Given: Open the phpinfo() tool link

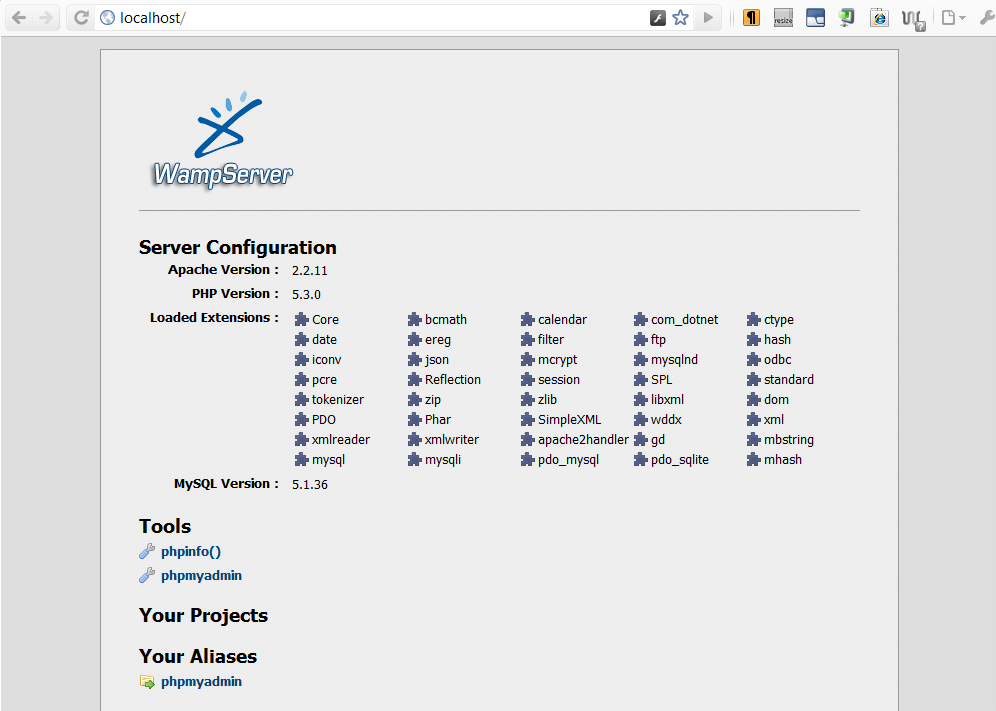Looking at the screenshot, I should pos(191,552).
